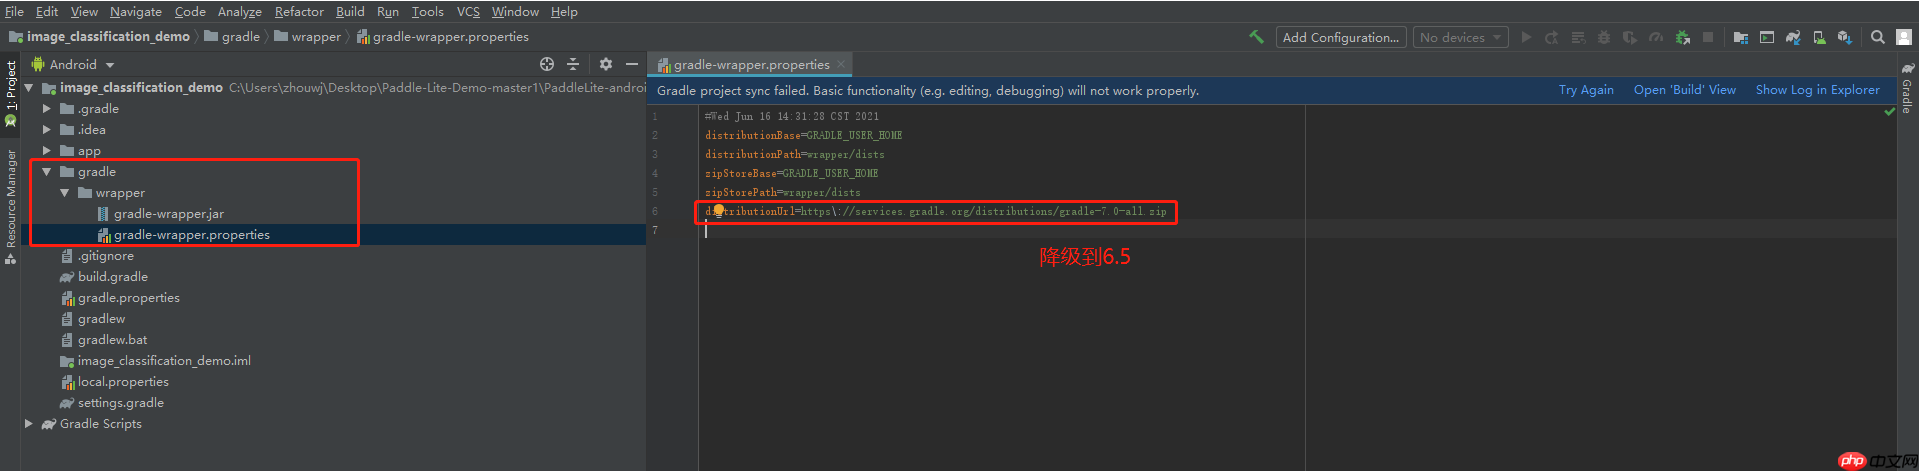
Task: Open the Android project view dropdown
Action: [x=74, y=64]
